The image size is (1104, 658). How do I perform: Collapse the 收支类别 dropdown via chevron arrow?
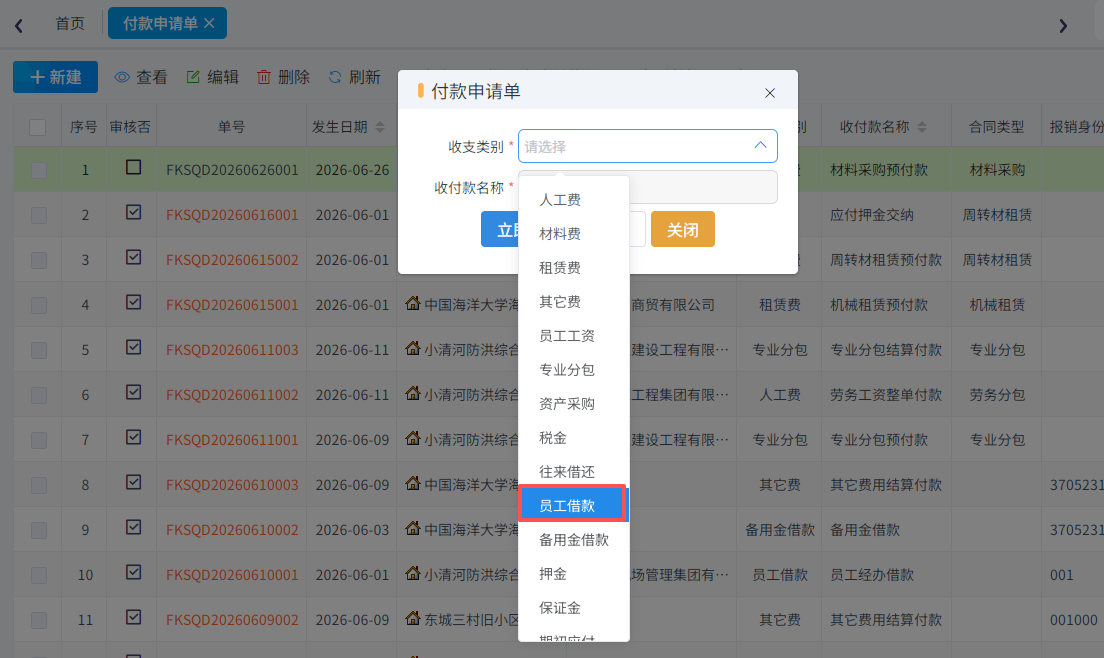[x=760, y=145]
